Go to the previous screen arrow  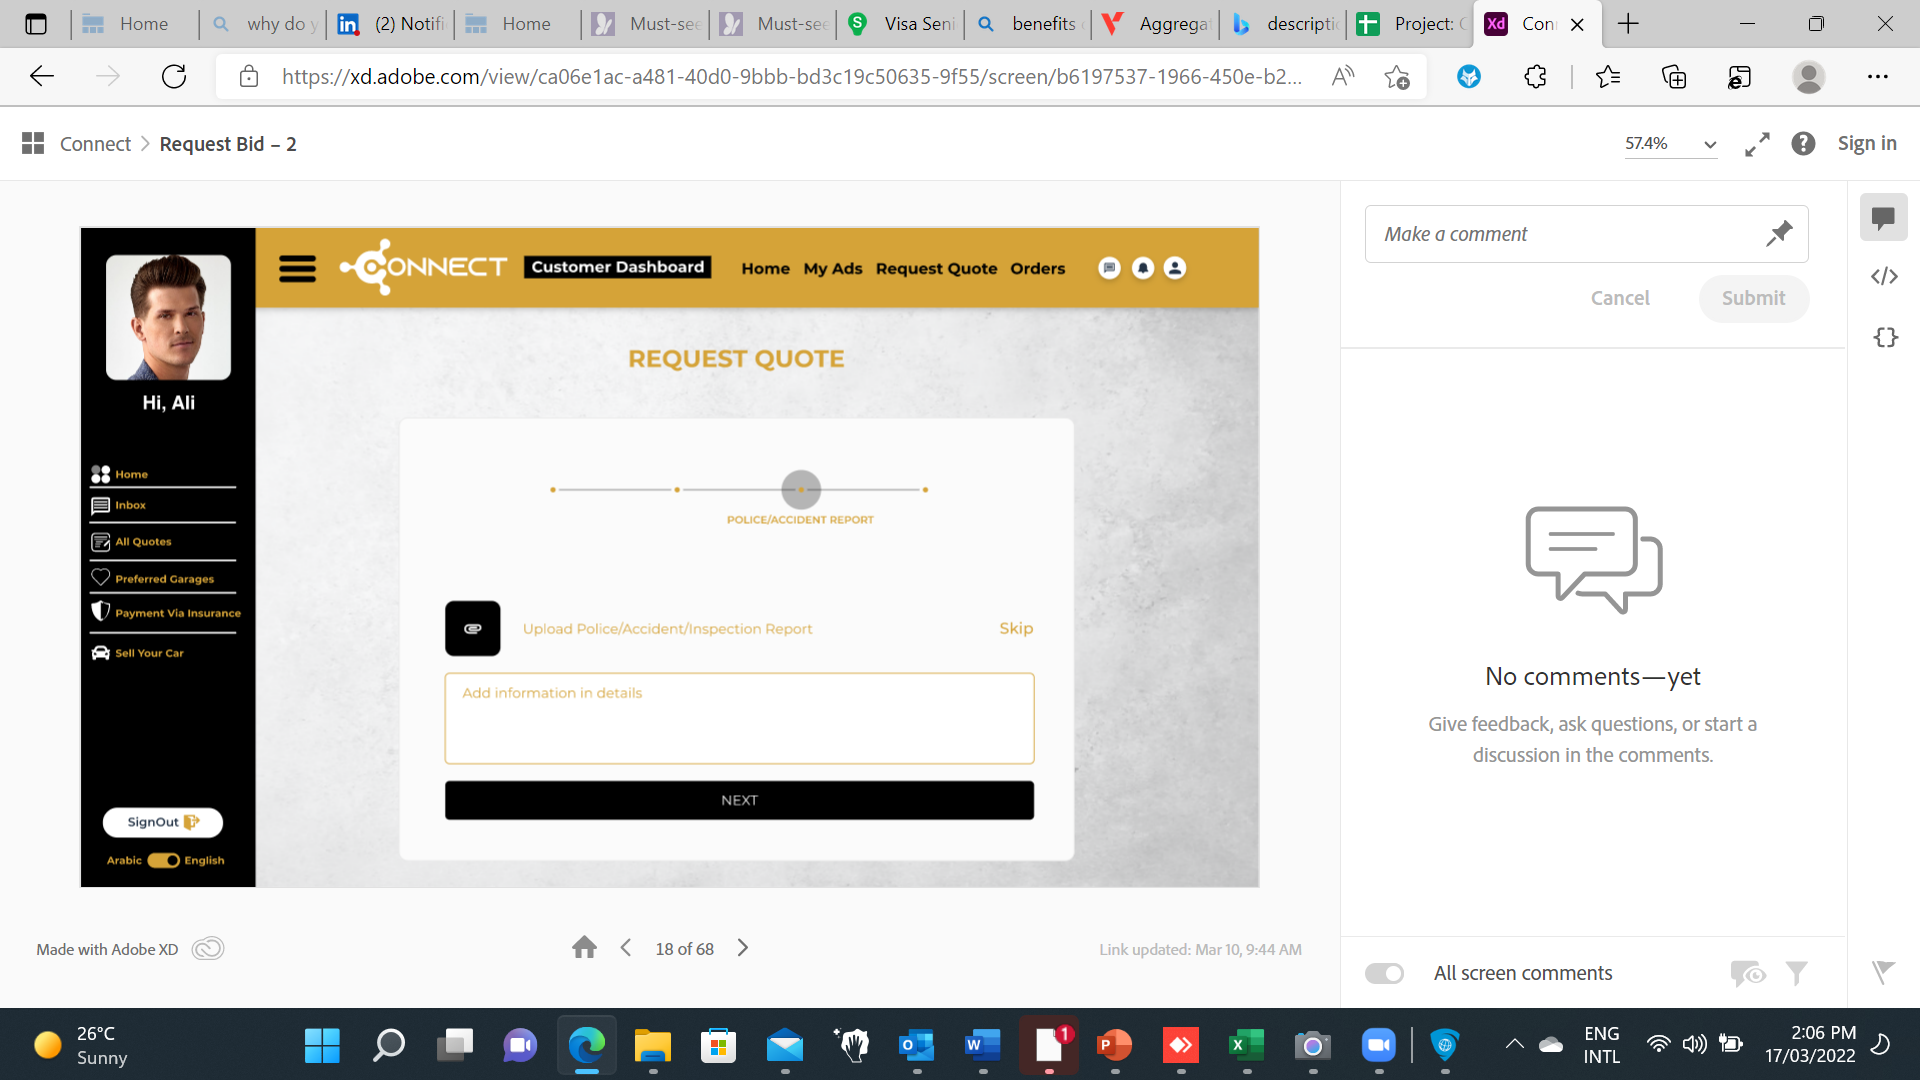pyautogui.click(x=626, y=948)
